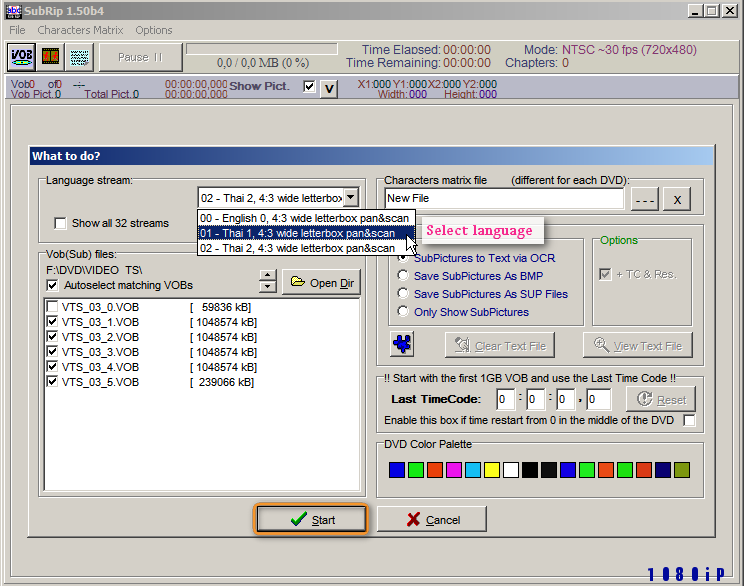
Task: Pick the white palette swatch
Action: (x=511, y=470)
